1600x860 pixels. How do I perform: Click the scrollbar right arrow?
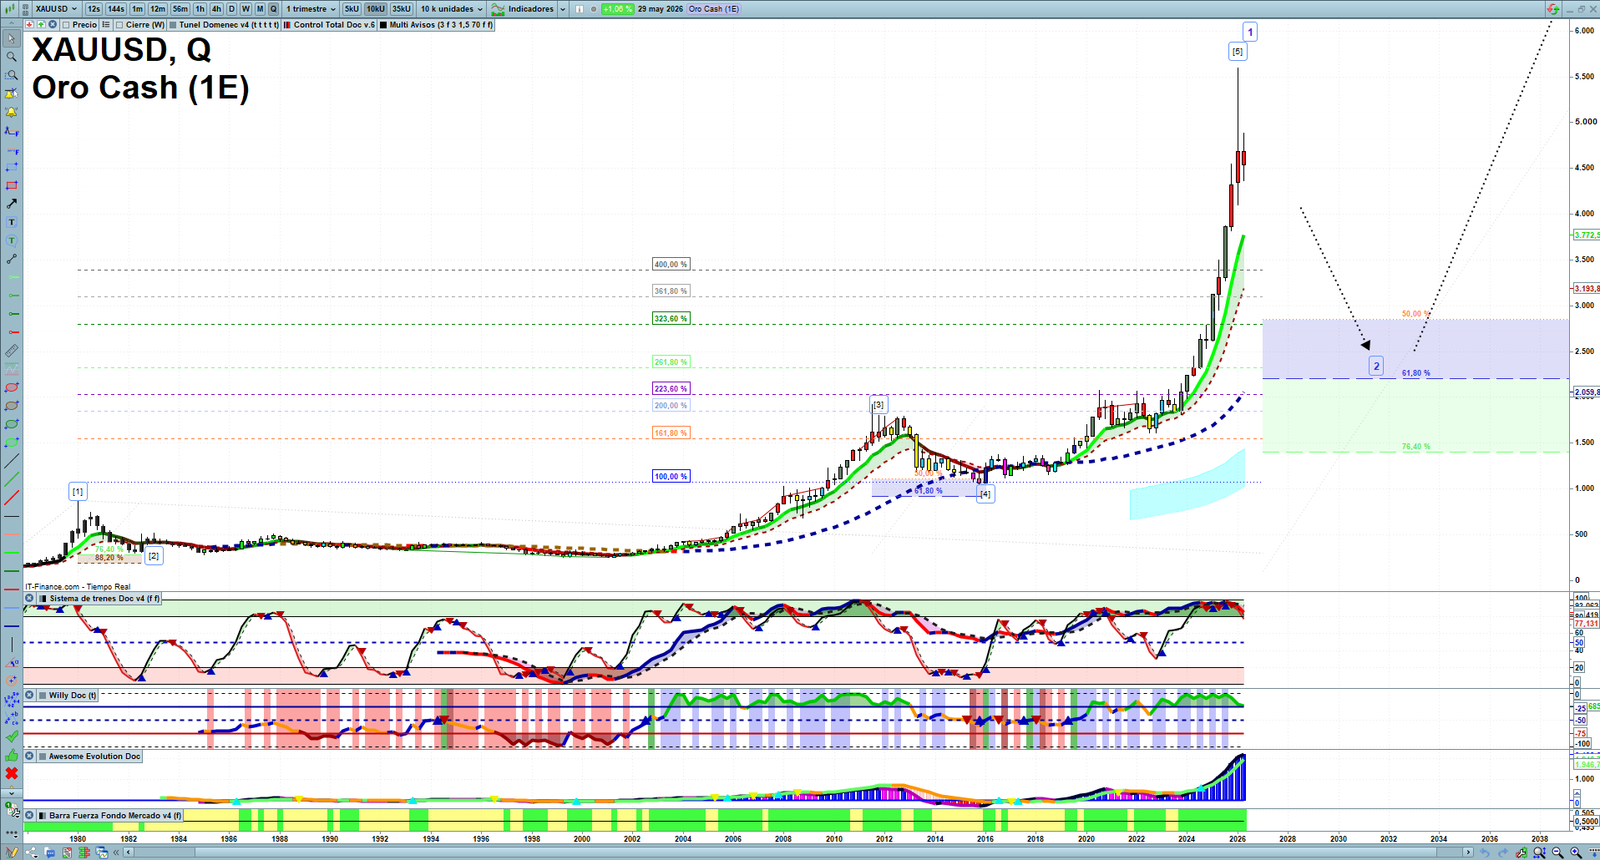click(x=1468, y=852)
